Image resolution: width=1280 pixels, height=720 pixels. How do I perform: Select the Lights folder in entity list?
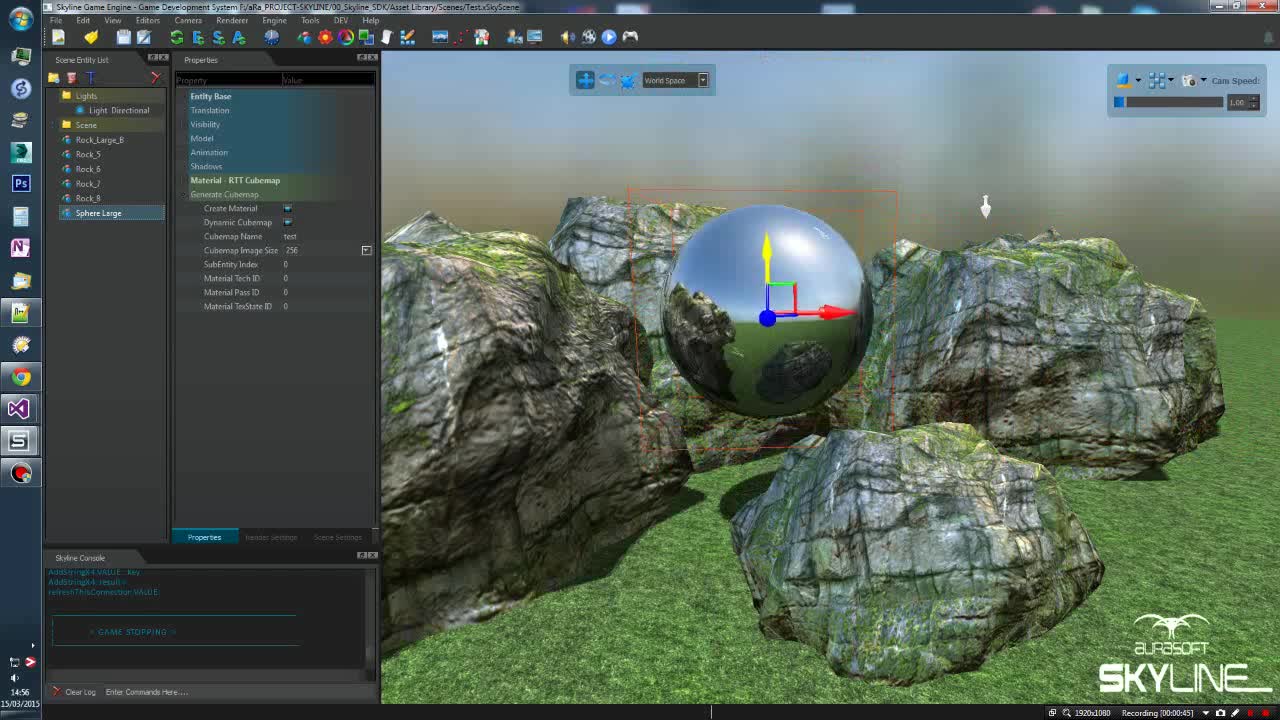click(x=86, y=96)
